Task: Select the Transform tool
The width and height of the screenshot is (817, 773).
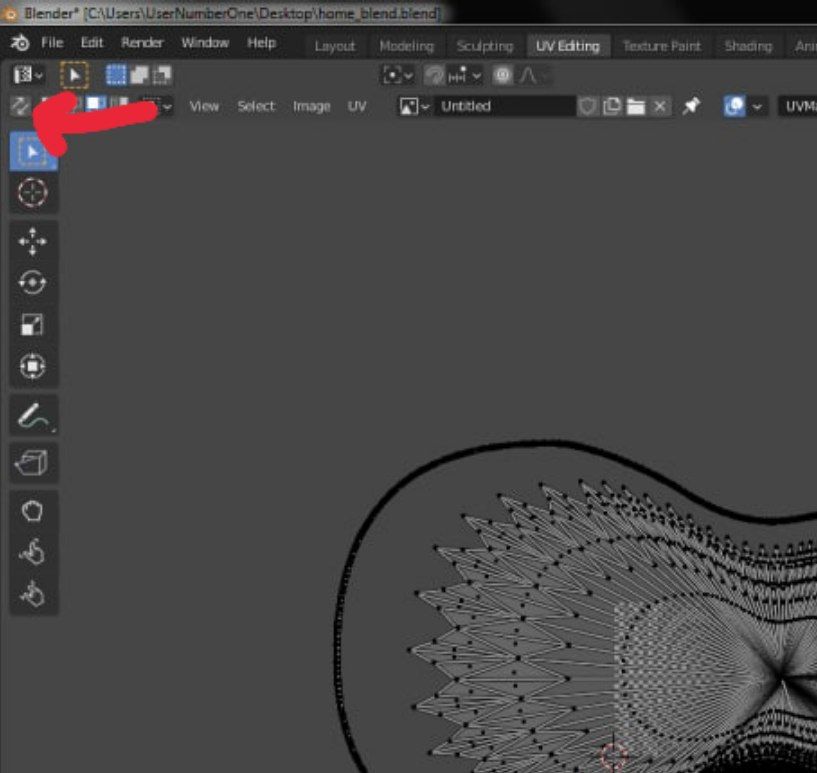Action: click(33, 366)
